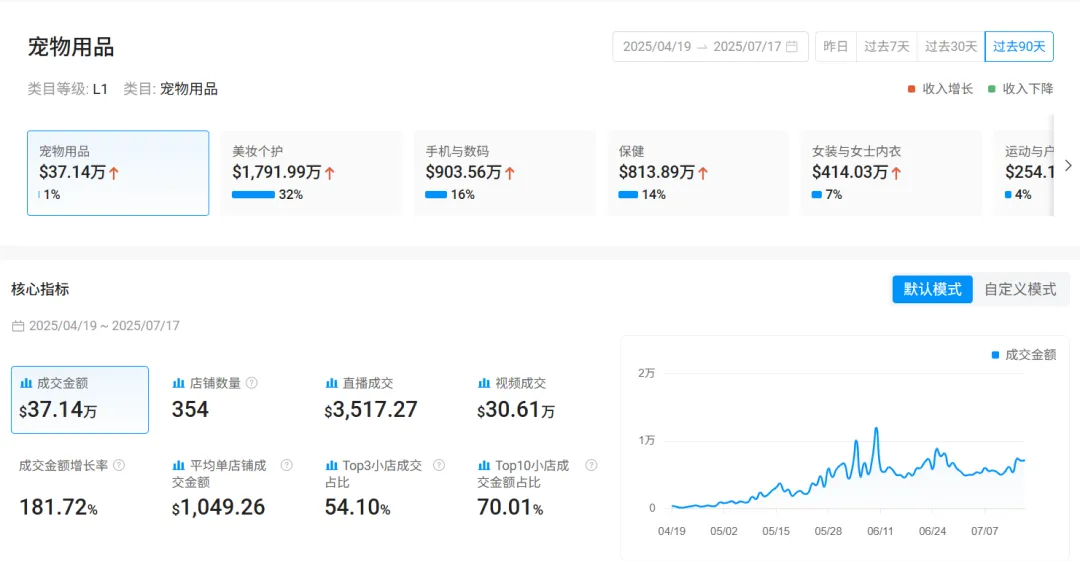
Task: Click help icon beside Top3小店成交占比
Action: click(439, 465)
